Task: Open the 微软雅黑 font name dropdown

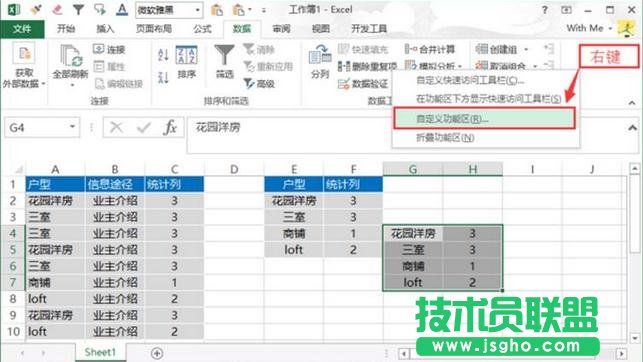Action: point(198,9)
